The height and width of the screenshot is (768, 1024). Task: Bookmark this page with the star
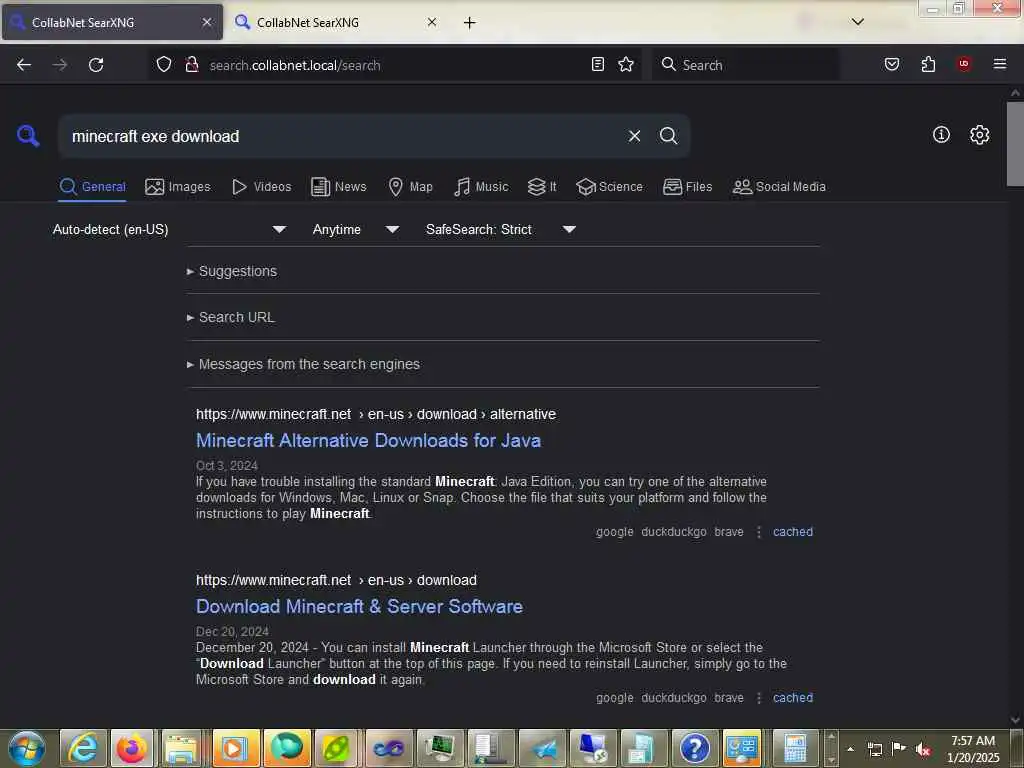[626, 64]
